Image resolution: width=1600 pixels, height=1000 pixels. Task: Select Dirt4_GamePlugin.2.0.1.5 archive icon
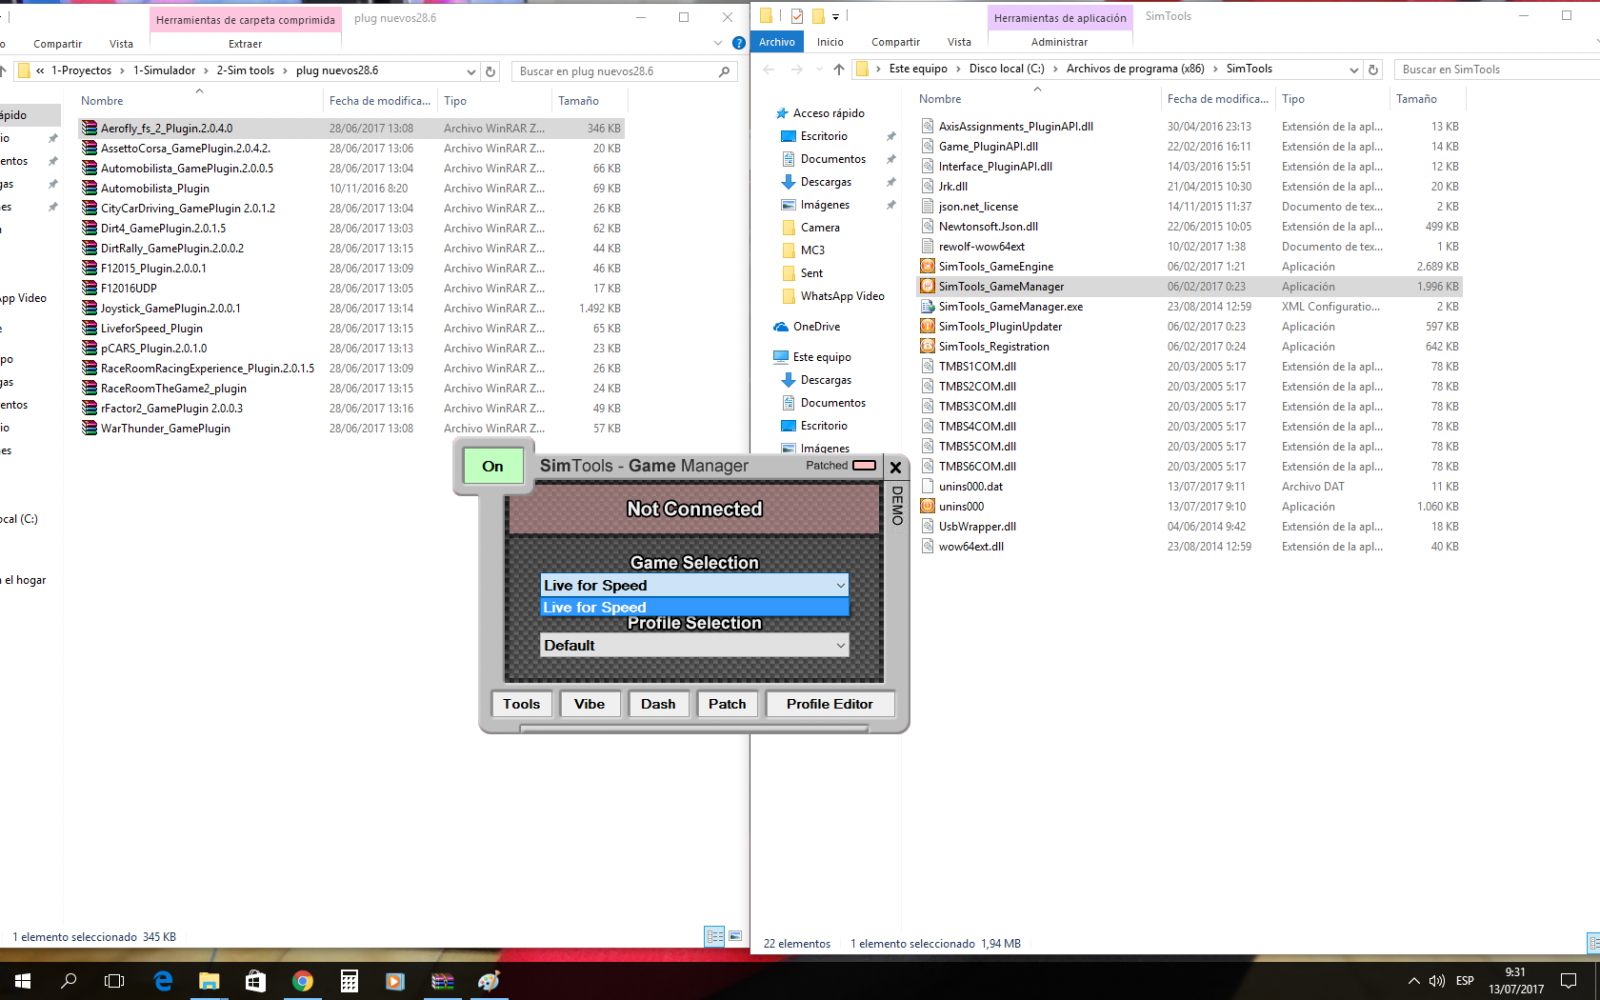89,228
